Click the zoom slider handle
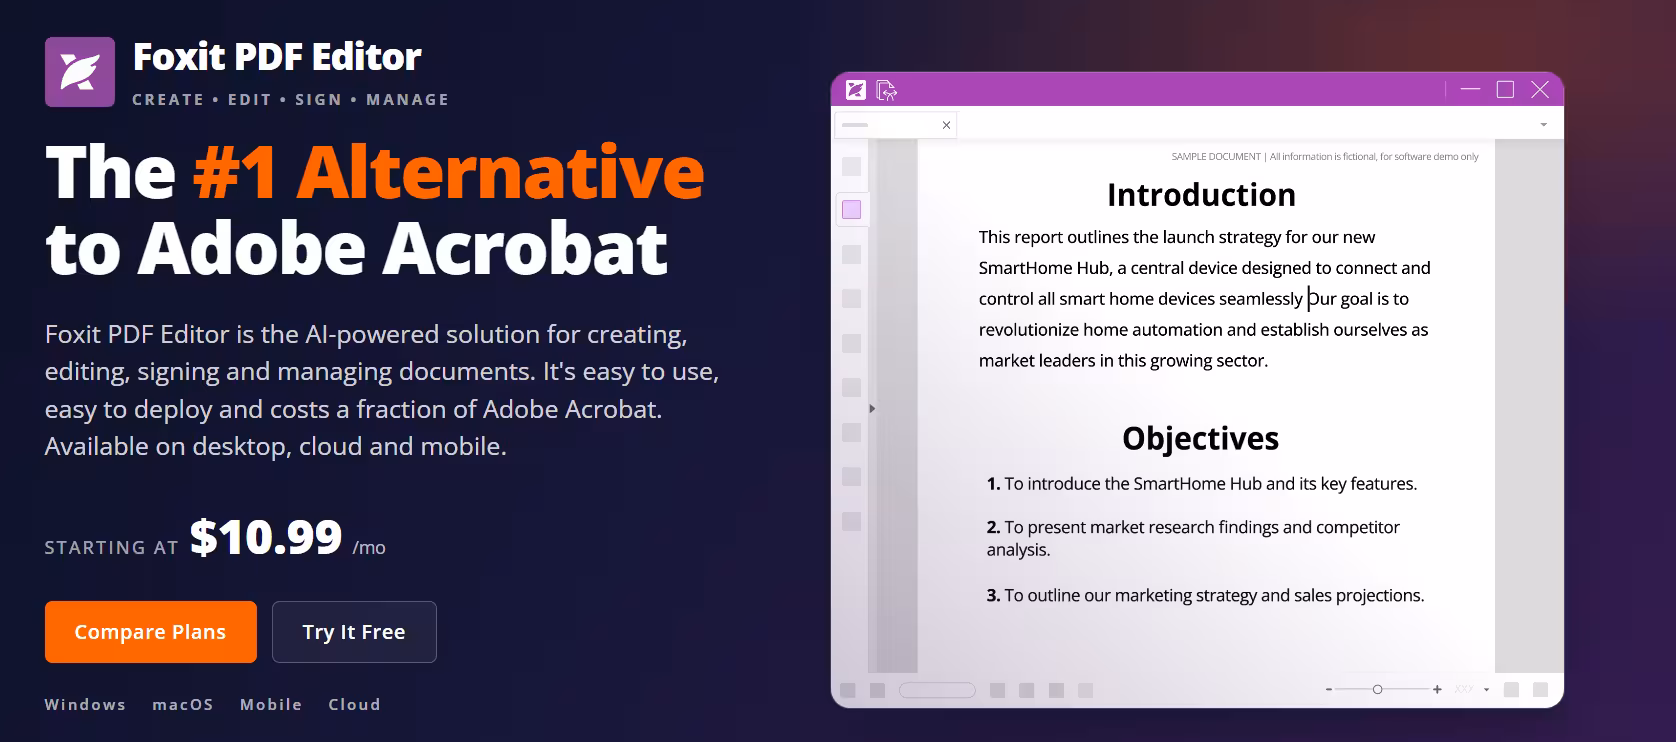 tap(1377, 690)
